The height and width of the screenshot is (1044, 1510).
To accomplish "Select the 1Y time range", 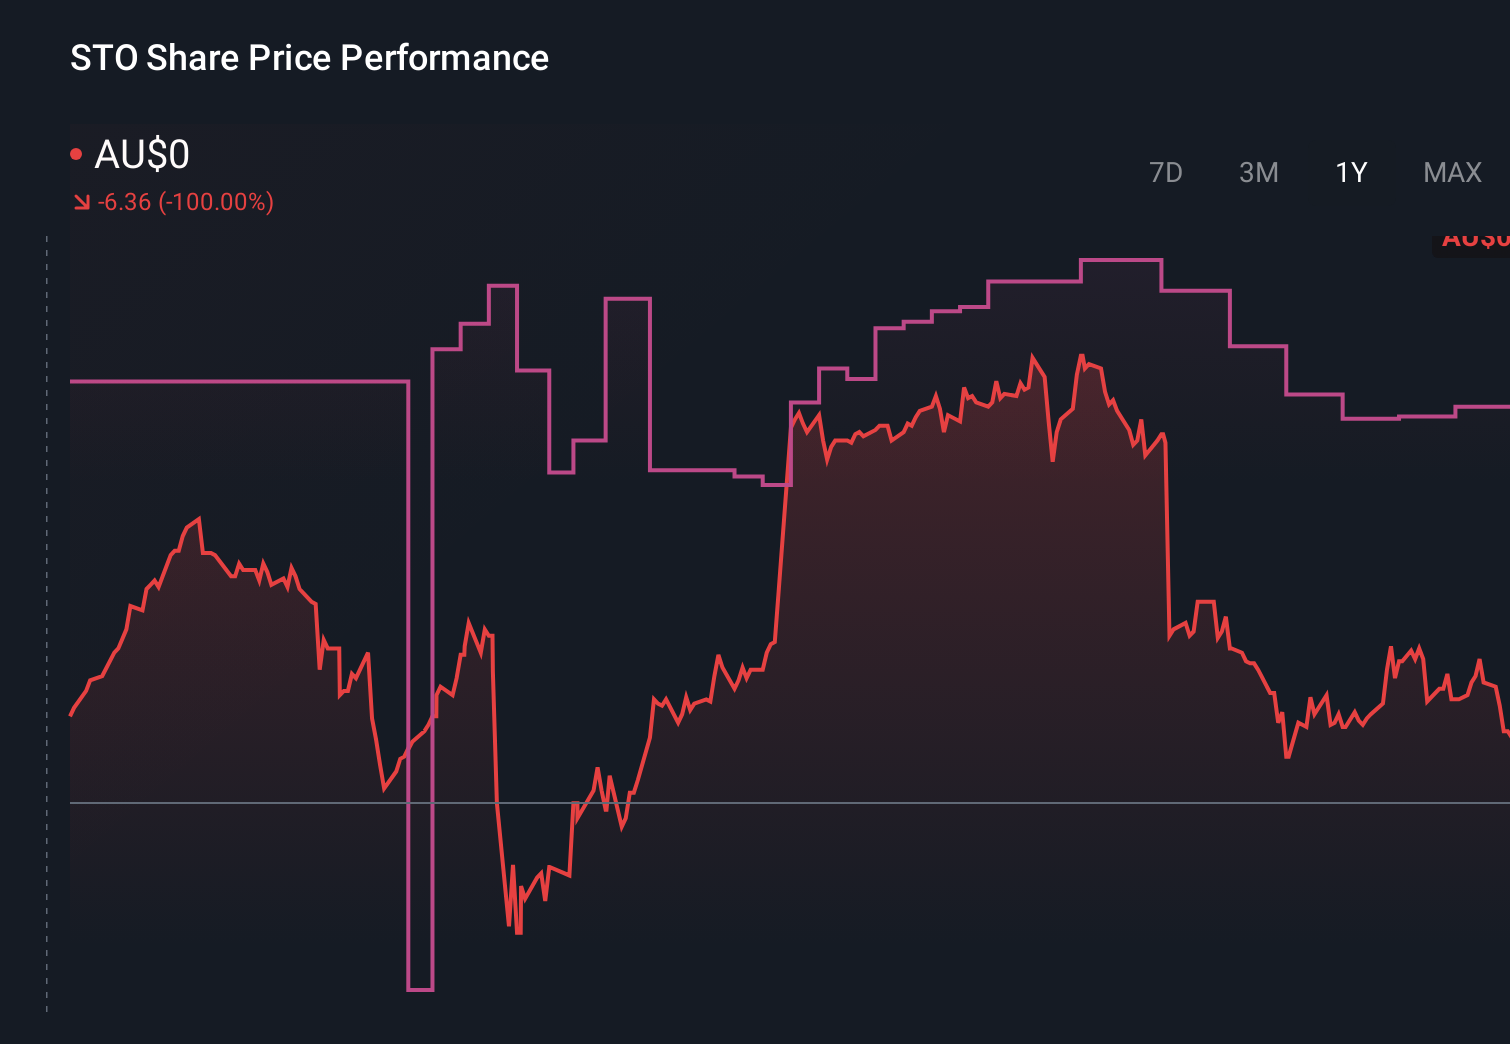I will 1349,172.
